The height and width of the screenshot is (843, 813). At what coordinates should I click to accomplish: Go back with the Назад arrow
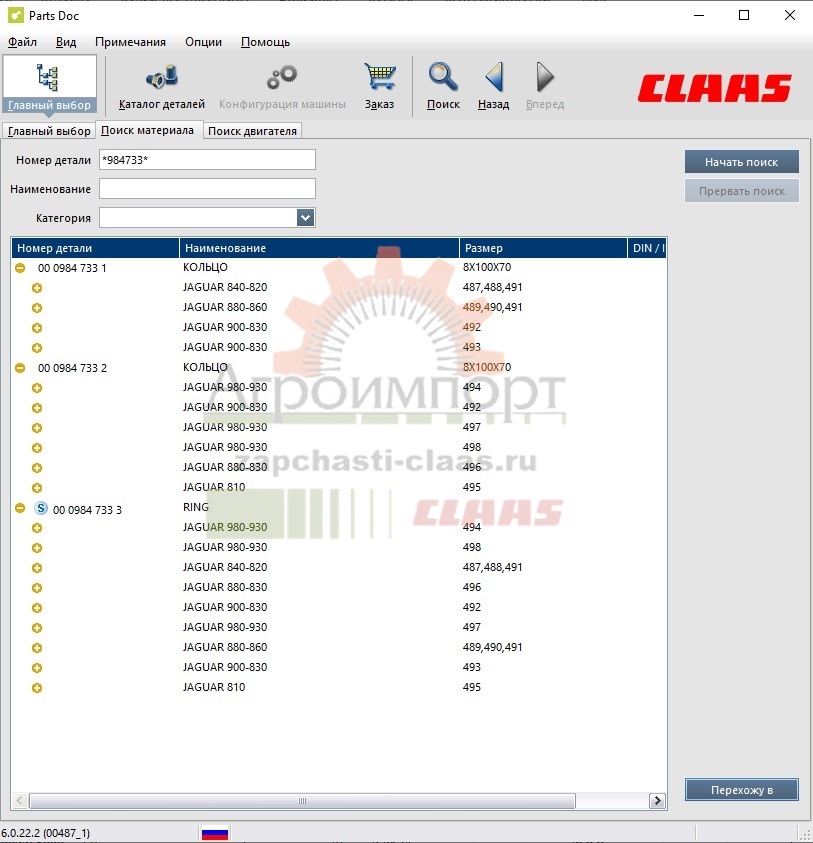494,76
